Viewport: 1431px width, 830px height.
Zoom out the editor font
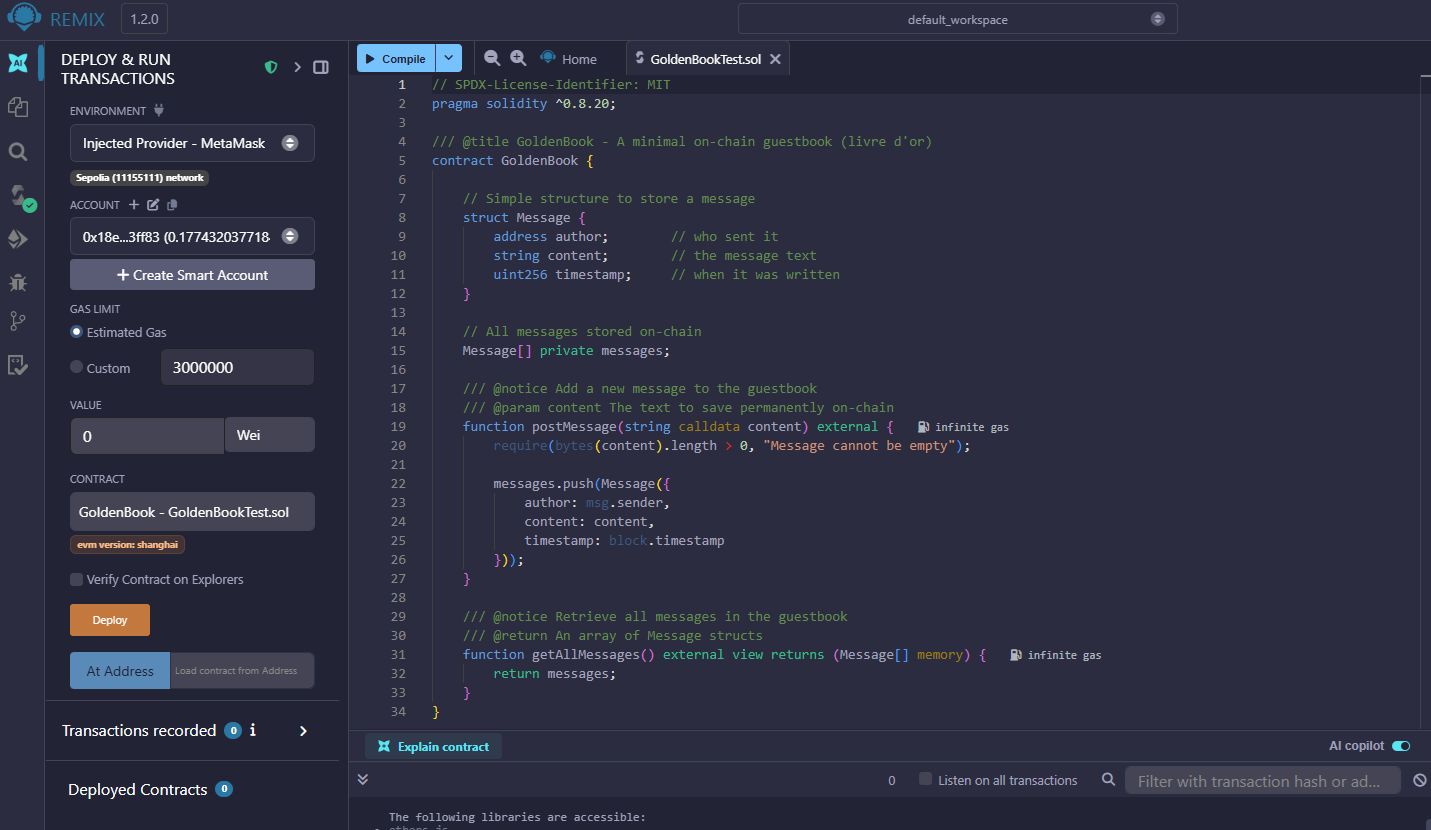(492, 59)
